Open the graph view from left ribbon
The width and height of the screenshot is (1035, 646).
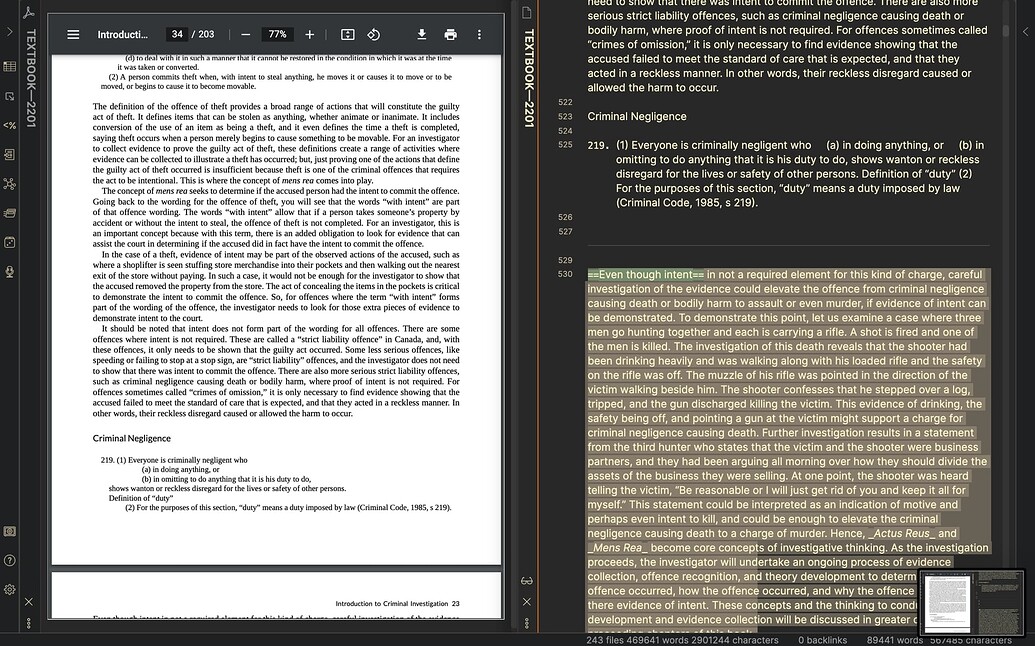click(10, 185)
